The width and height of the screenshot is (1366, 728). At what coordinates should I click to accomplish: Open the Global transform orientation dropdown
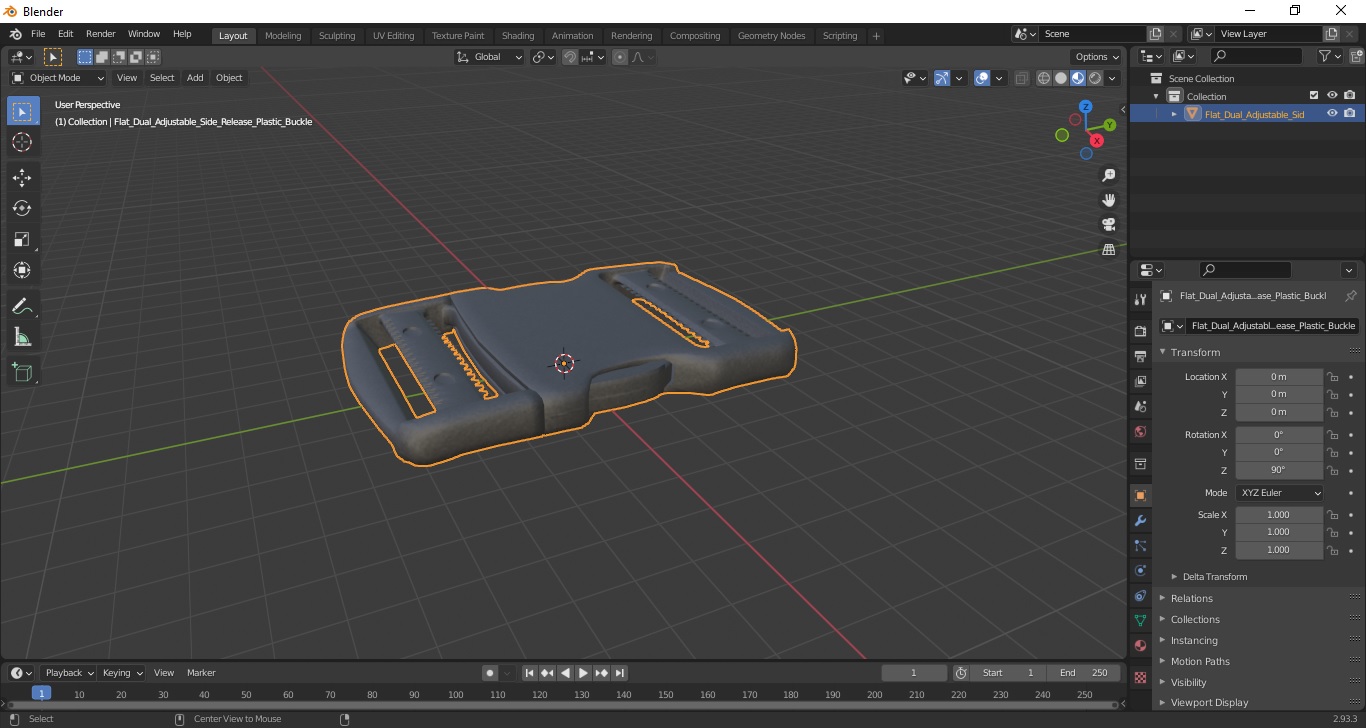click(x=489, y=57)
